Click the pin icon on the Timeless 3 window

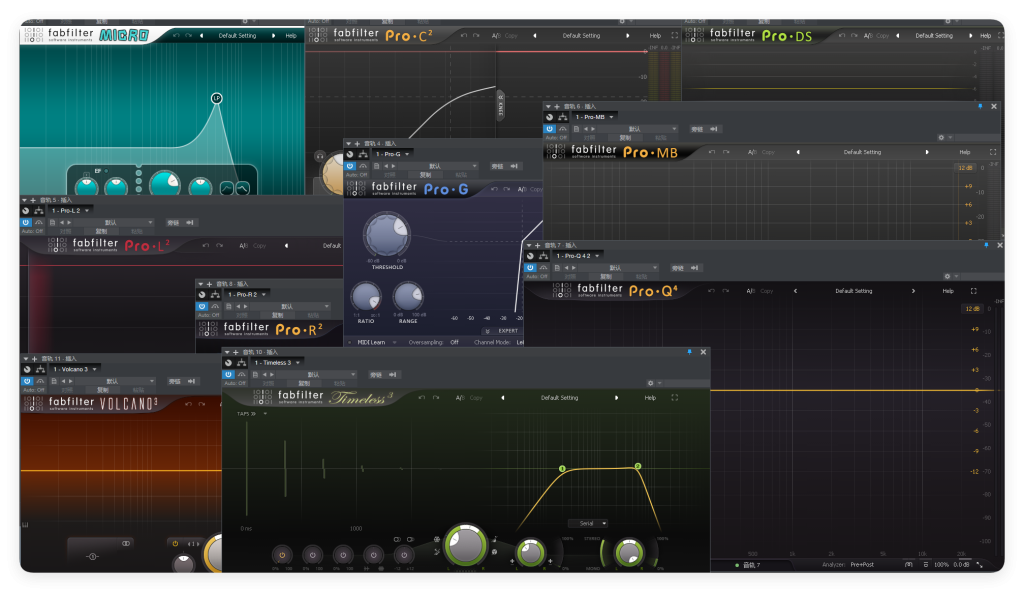coord(689,352)
